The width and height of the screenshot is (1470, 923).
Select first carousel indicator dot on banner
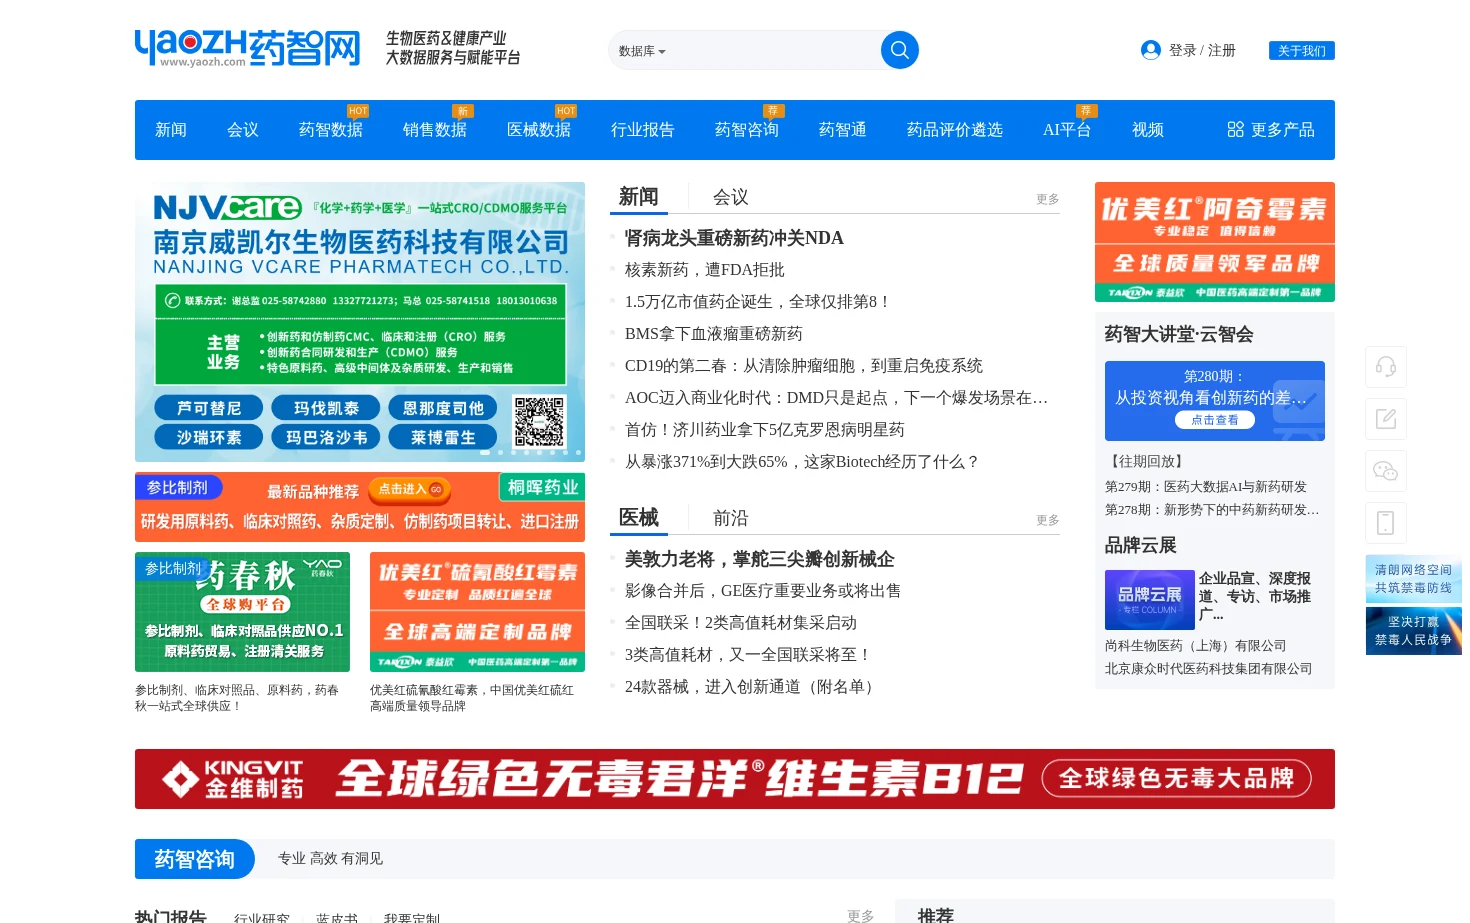[x=485, y=452]
